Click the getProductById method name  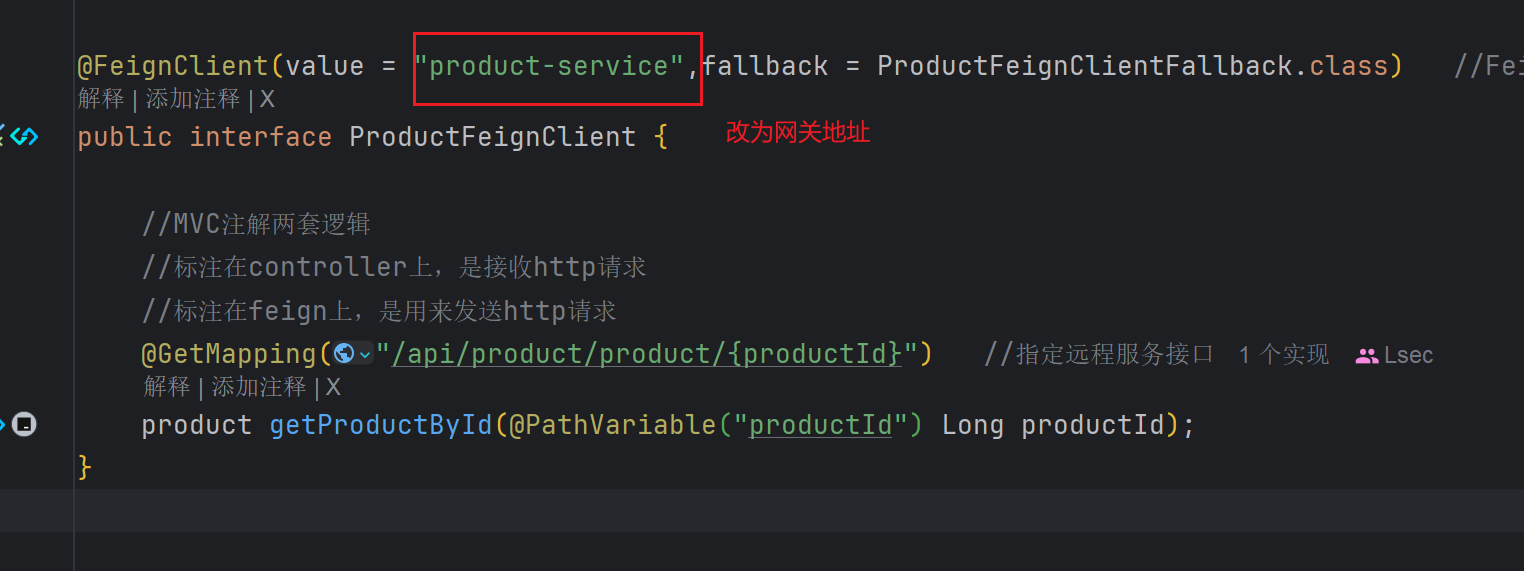(x=381, y=425)
